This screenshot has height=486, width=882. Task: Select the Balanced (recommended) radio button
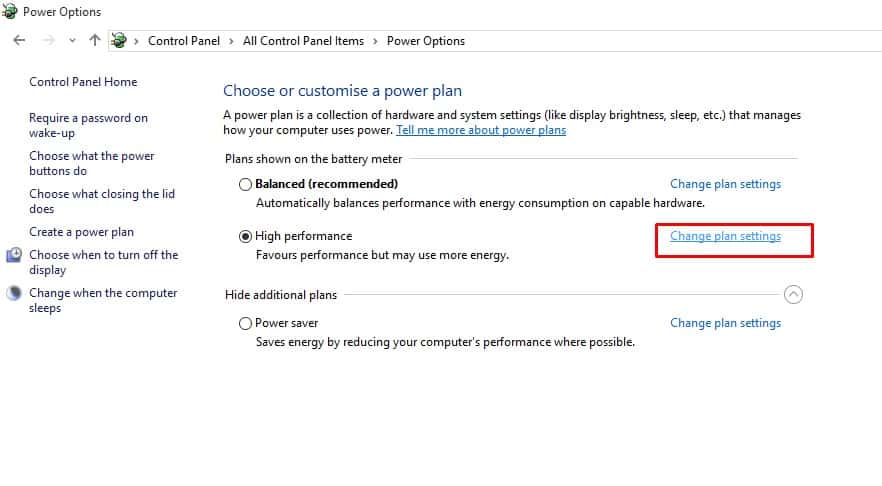pos(245,184)
